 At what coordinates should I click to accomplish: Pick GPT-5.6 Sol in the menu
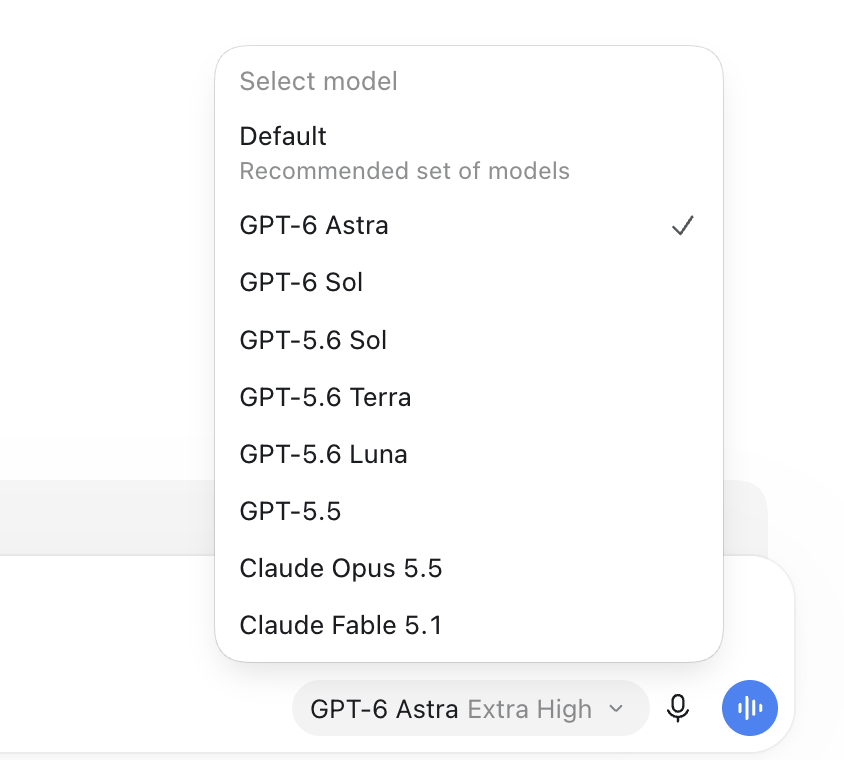click(x=468, y=340)
